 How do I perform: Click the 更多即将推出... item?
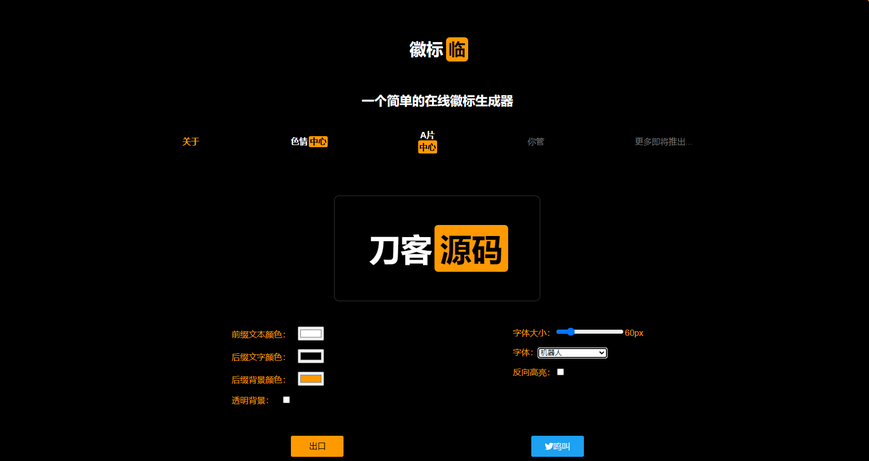(x=662, y=142)
